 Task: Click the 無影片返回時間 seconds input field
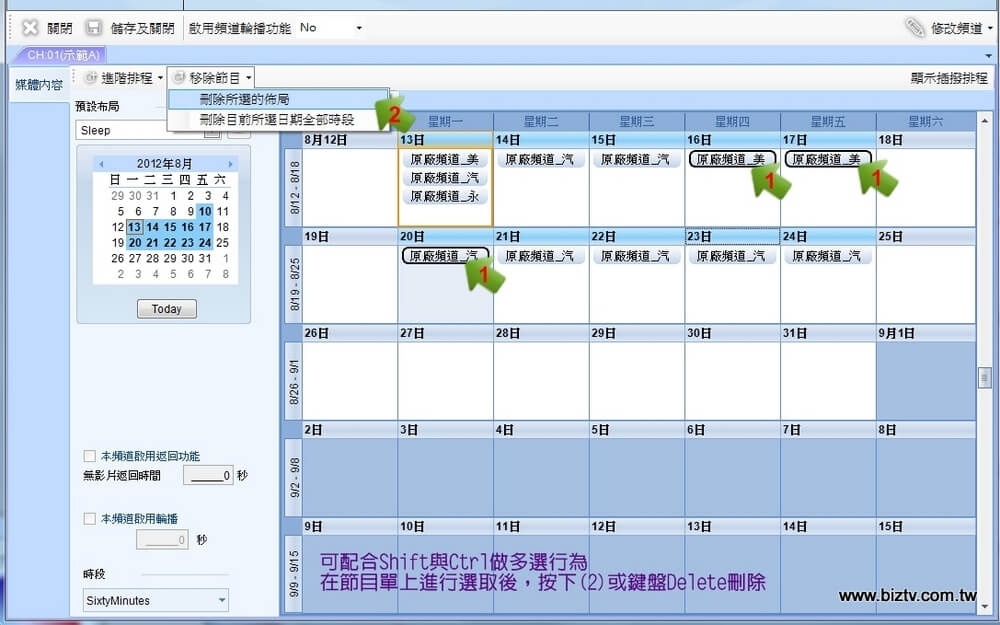pos(210,476)
